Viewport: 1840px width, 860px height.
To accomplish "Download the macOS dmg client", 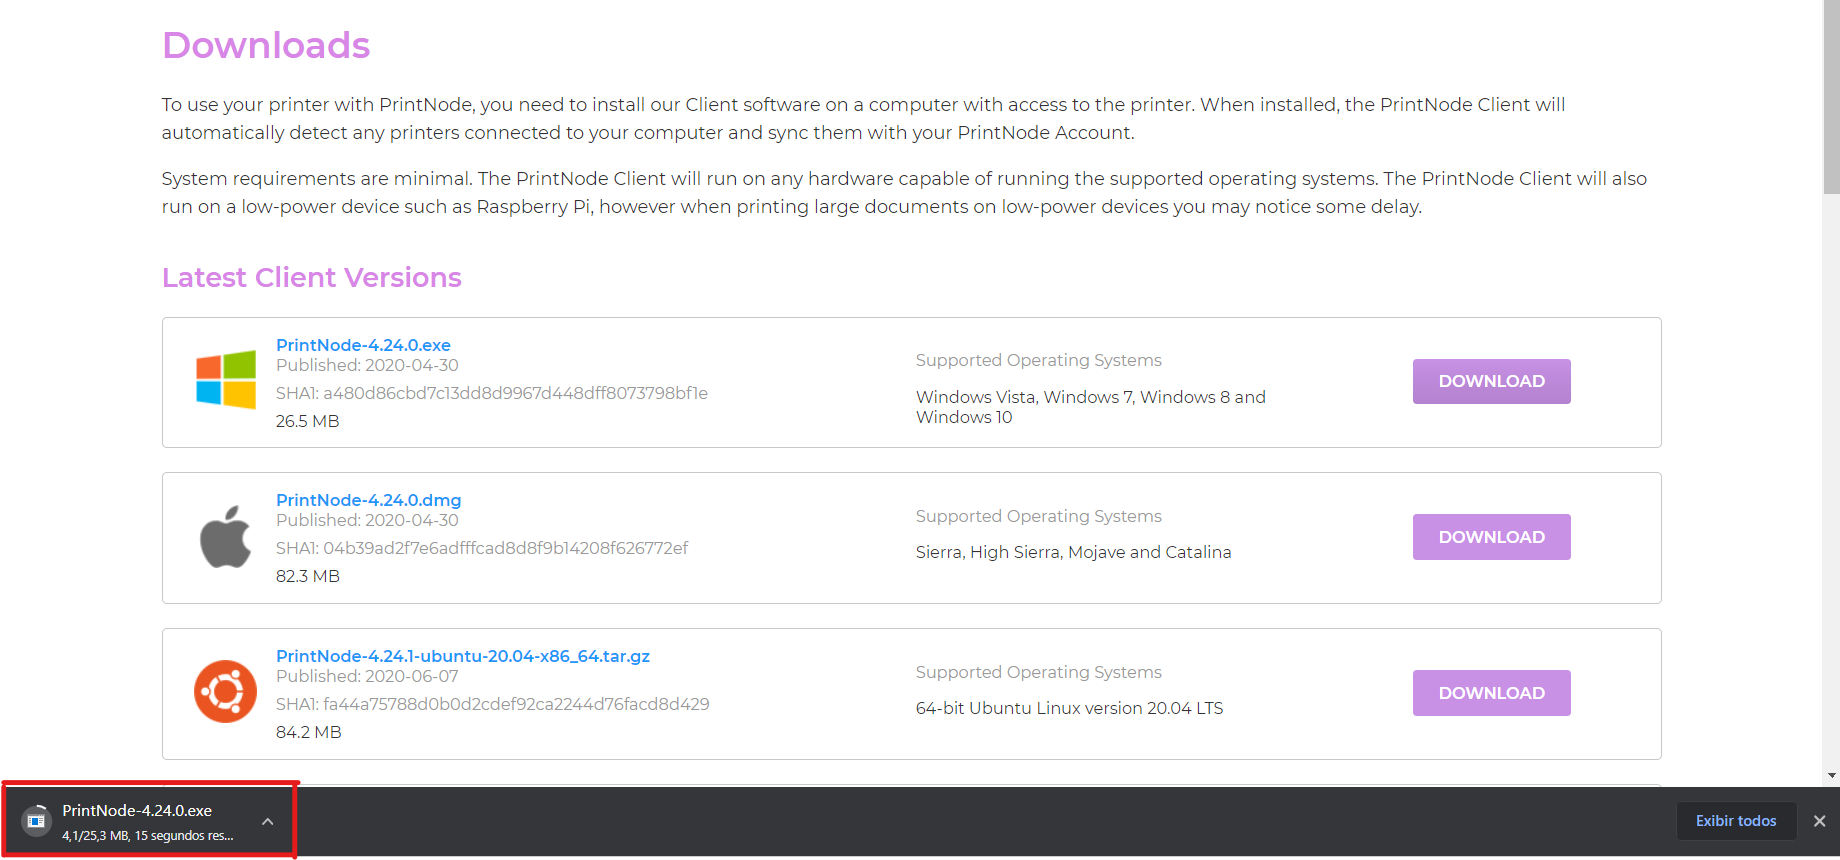I will point(1491,537).
